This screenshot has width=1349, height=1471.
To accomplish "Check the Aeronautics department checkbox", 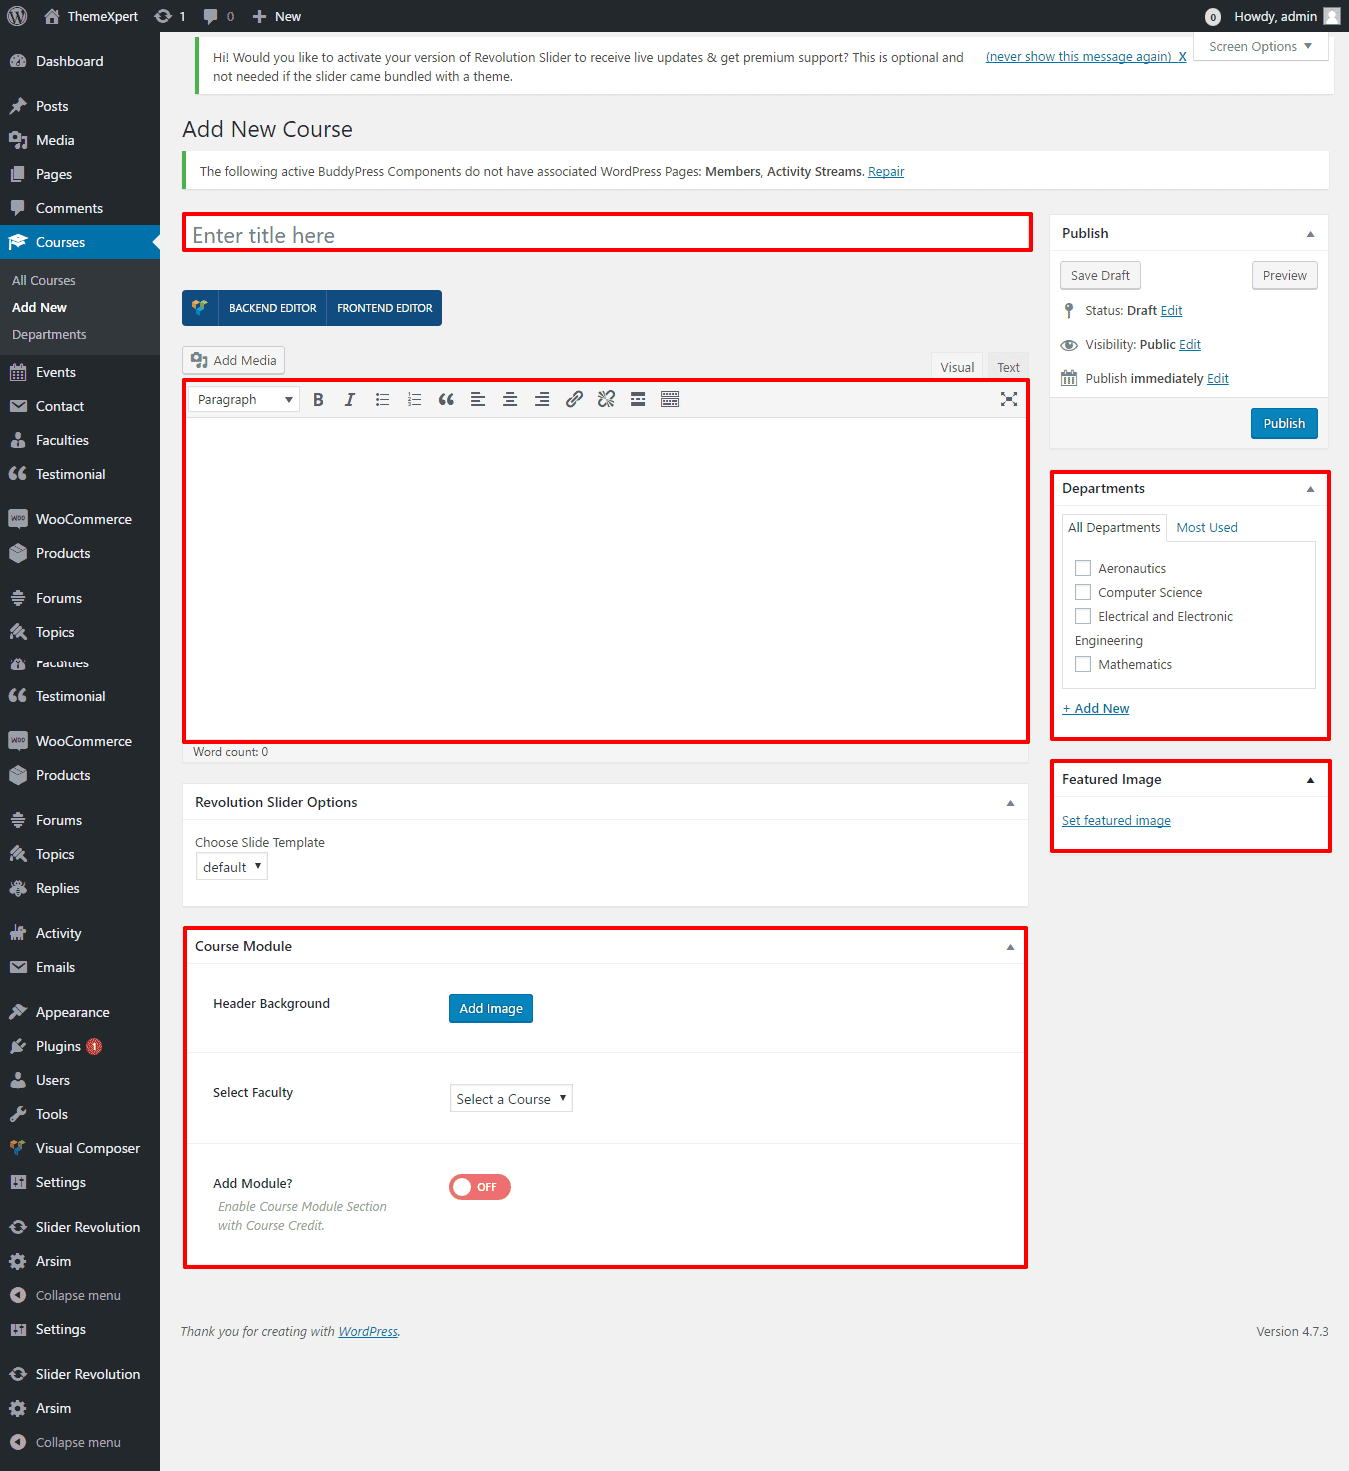I will tap(1083, 568).
